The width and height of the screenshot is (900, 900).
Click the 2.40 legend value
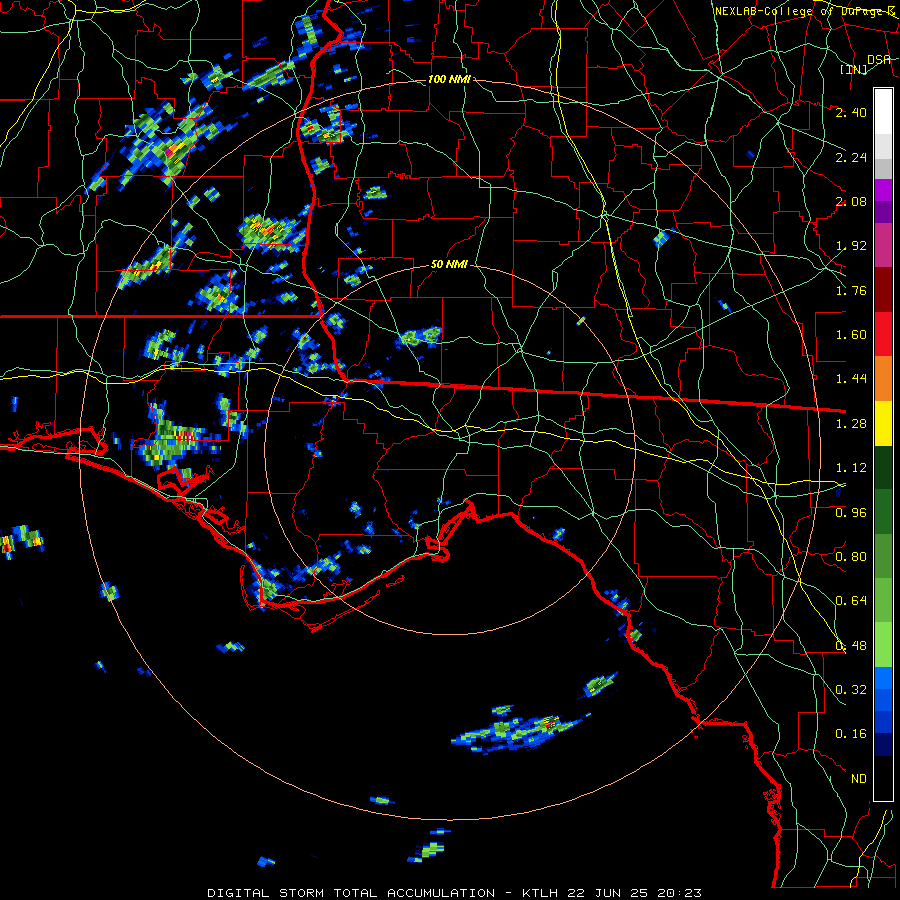[x=851, y=112]
